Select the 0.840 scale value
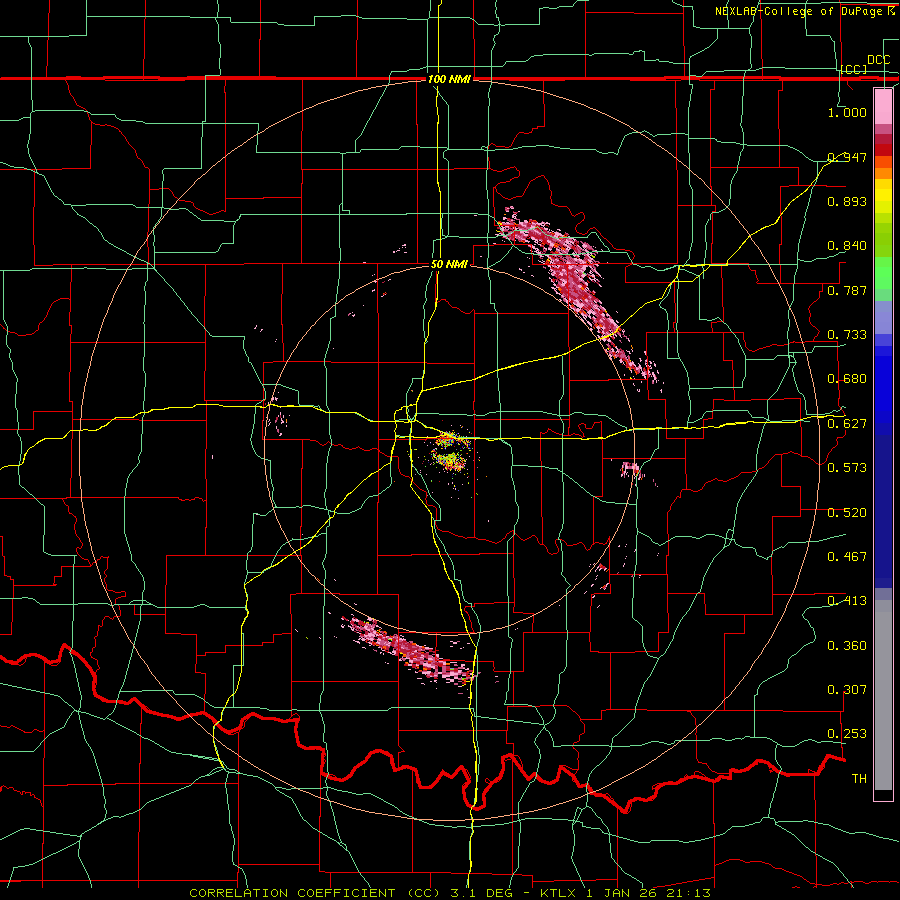900x900 pixels. [847, 246]
